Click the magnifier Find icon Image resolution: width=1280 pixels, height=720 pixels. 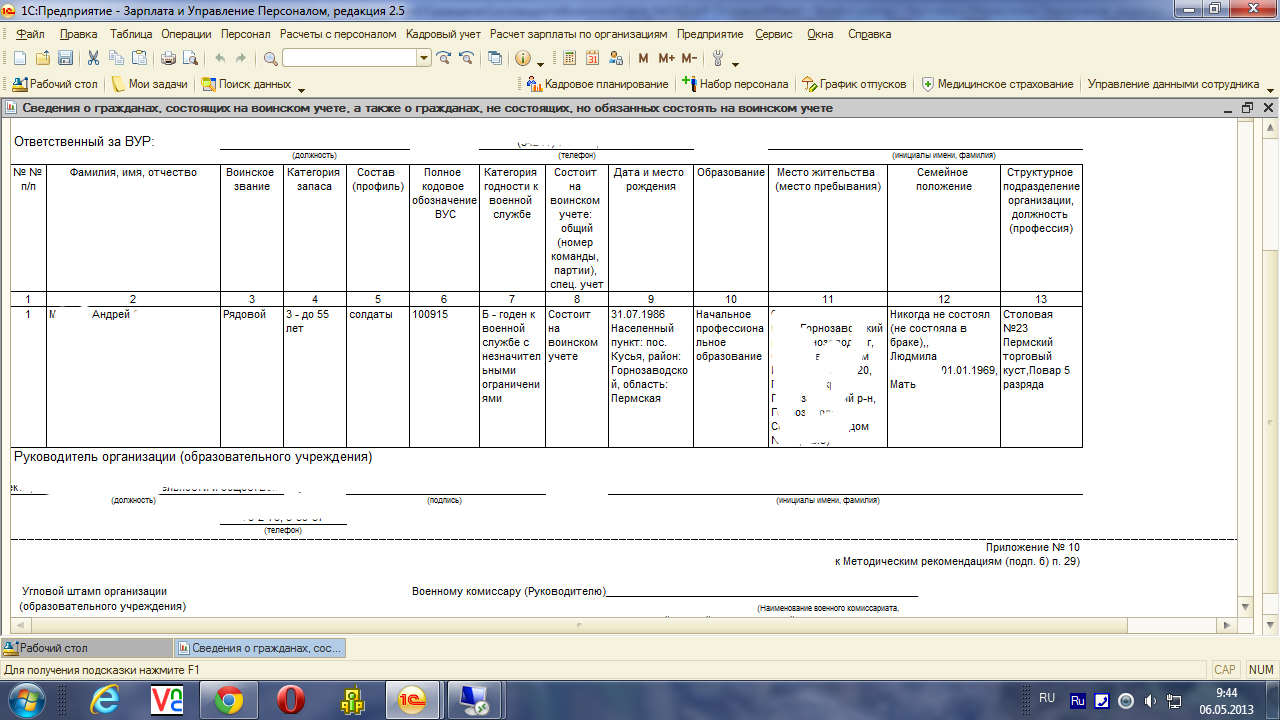click(x=270, y=58)
